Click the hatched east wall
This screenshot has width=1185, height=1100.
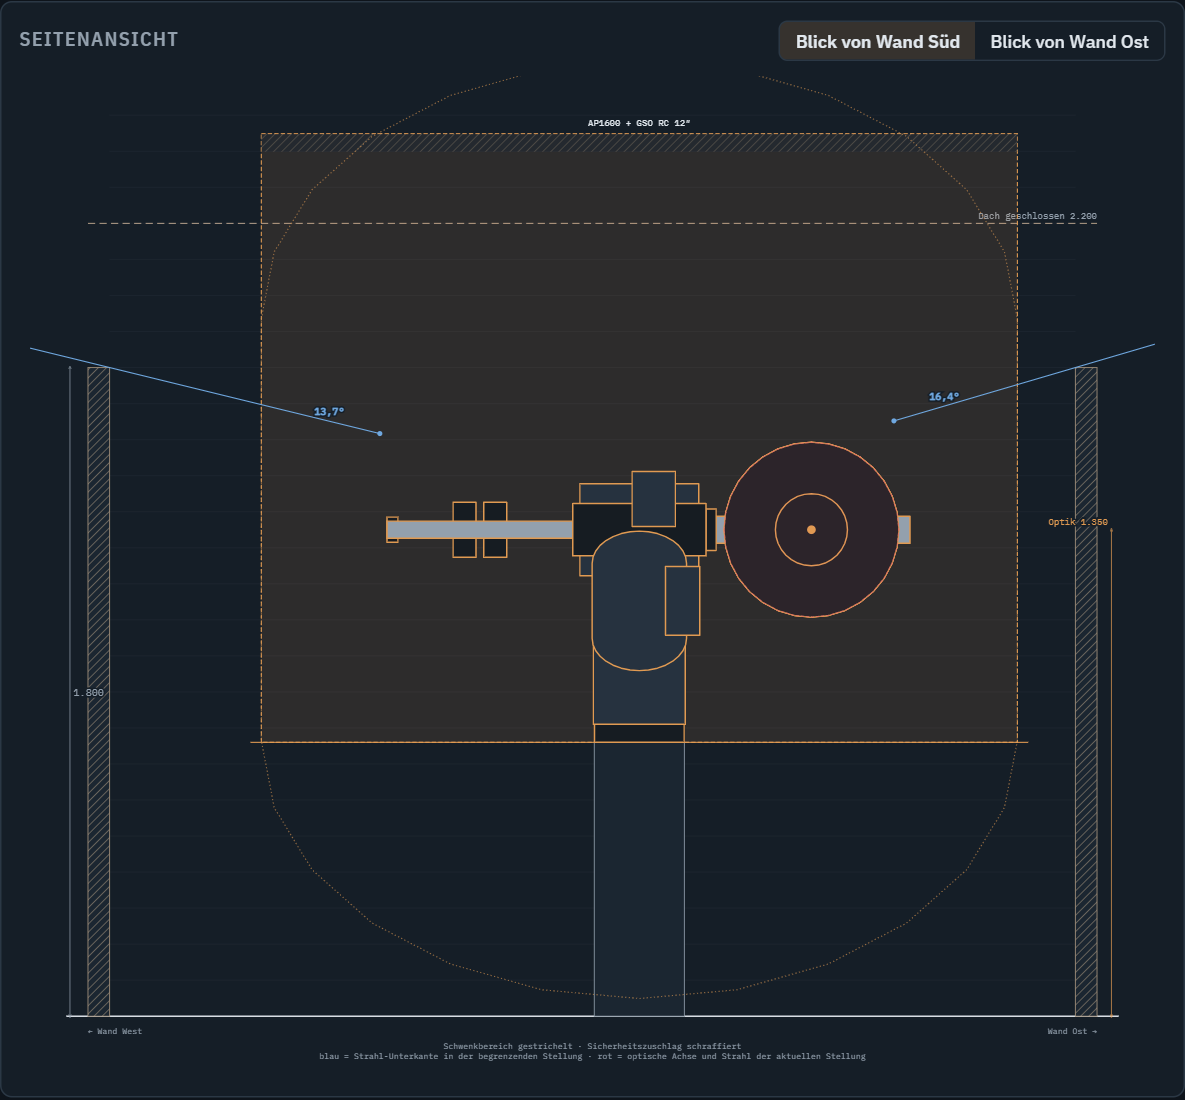click(x=1086, y=691)
